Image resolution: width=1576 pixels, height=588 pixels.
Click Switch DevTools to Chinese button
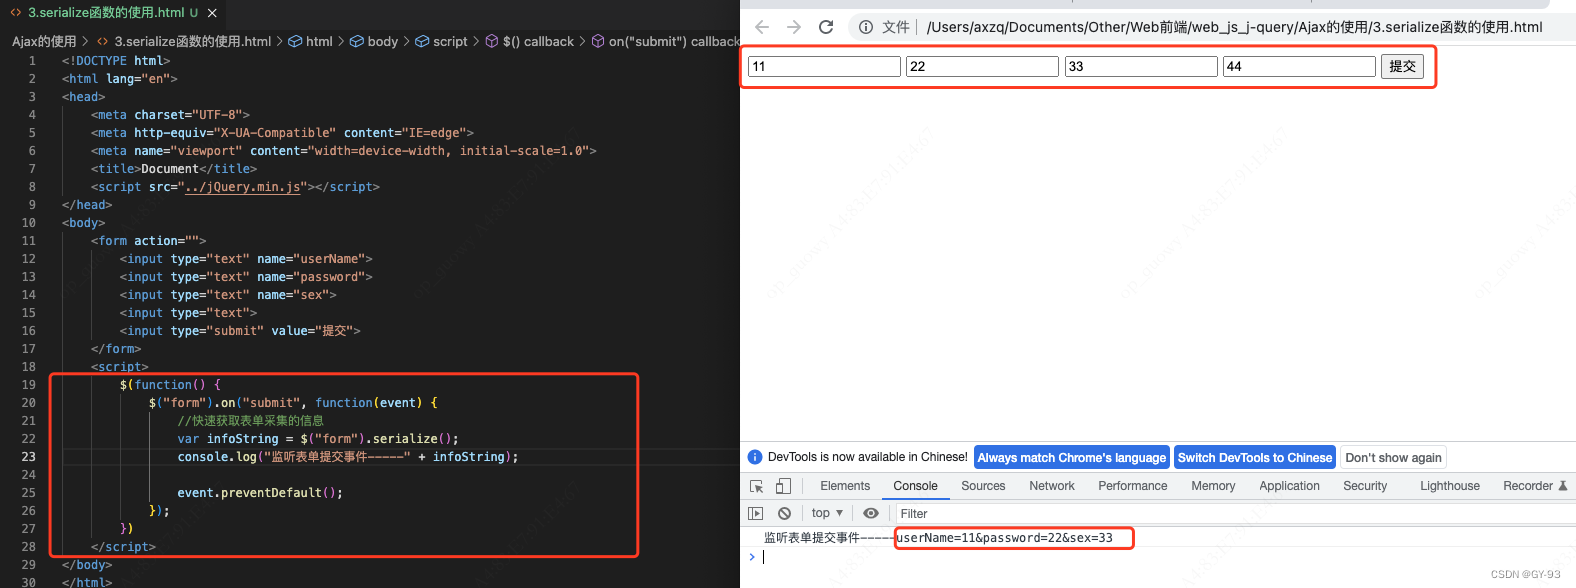1255,457
